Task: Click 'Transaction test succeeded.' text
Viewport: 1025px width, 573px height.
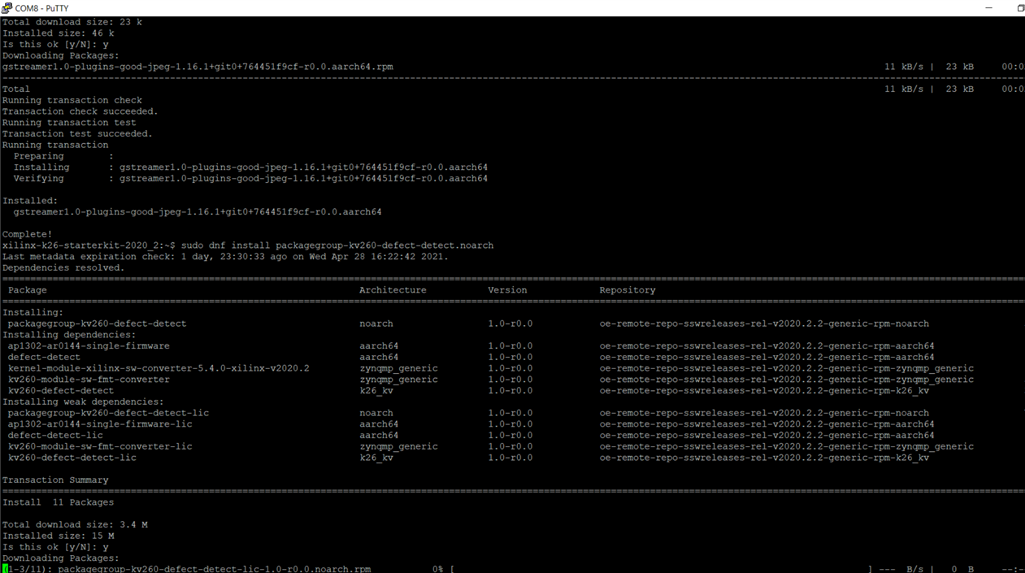Action: [x=77, y=134]
